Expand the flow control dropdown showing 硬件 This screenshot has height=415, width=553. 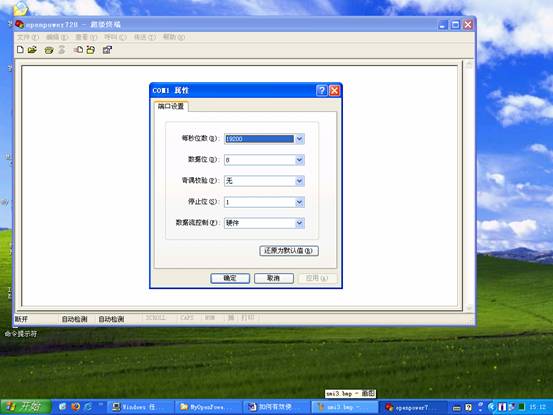tap(299, 223)
